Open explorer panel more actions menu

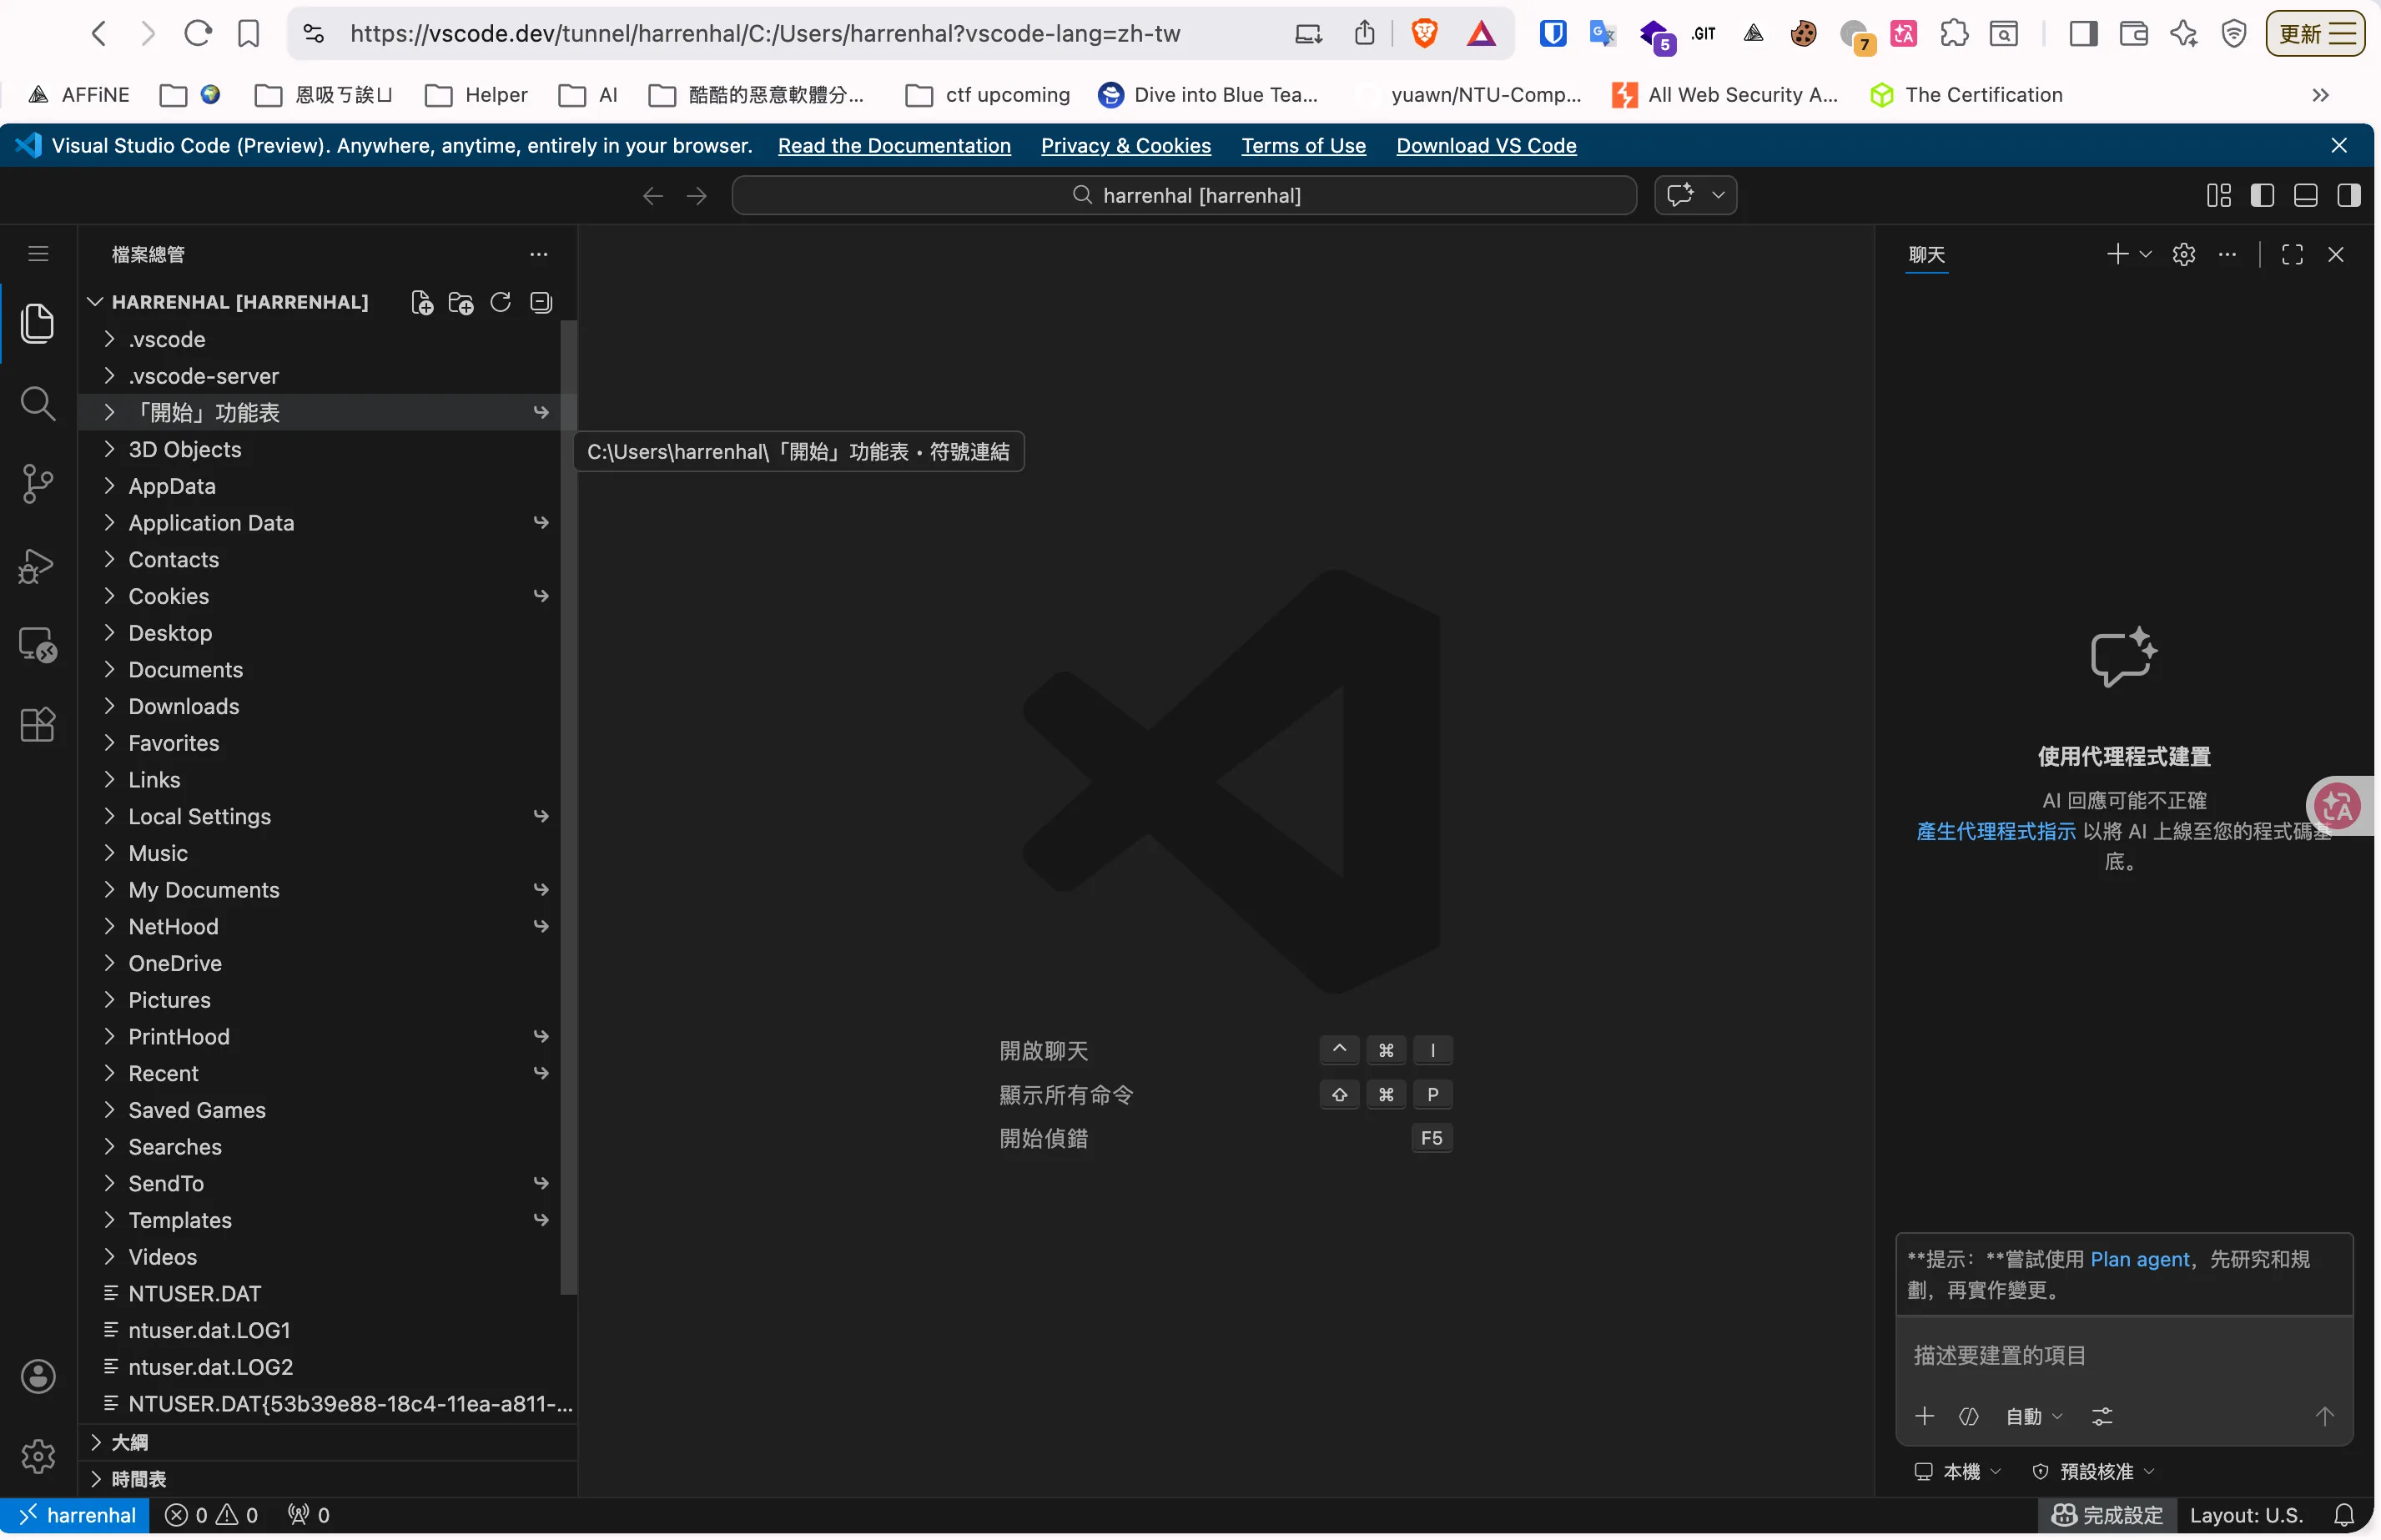pyautogui.click(x=539, y=254)
